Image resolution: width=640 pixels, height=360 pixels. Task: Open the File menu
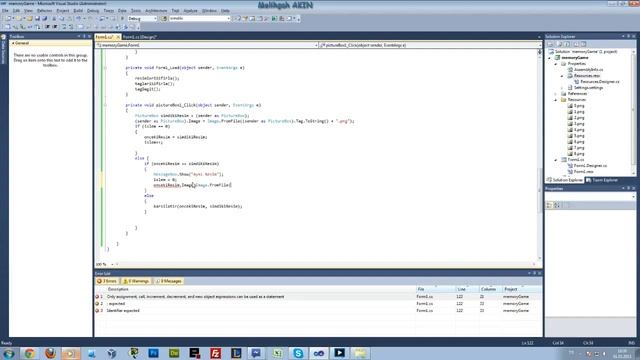coord(5,11)
